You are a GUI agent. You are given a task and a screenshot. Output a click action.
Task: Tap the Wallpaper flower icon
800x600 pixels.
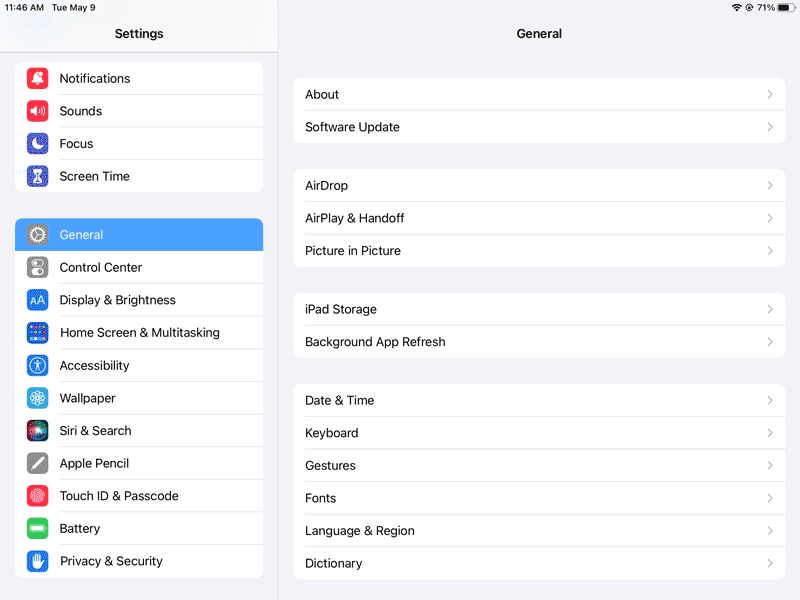point(37,398)
